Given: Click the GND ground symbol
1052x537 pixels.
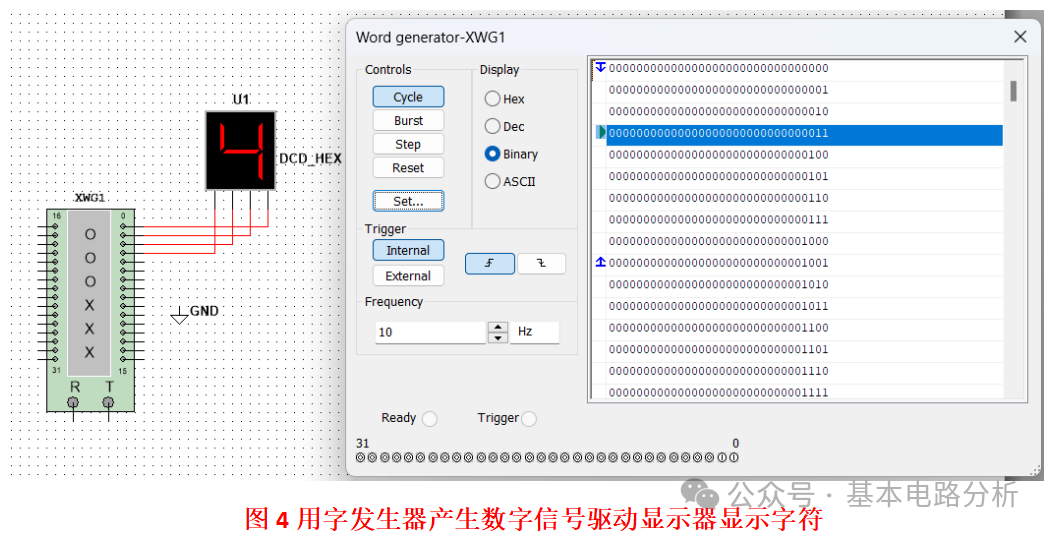Looking at the screenshot, I should (x=179, y=315).
